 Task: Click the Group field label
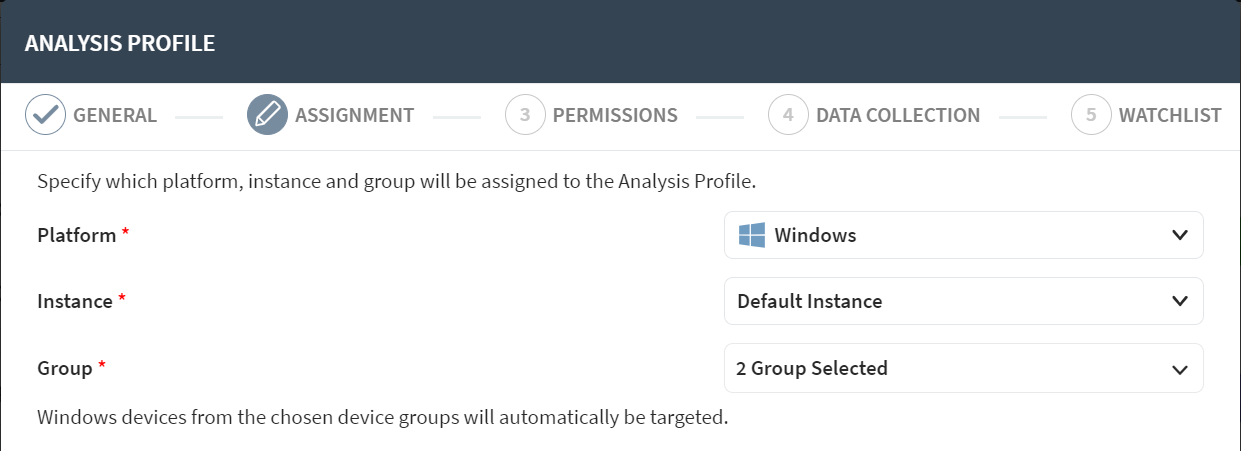tap(65, 368)
